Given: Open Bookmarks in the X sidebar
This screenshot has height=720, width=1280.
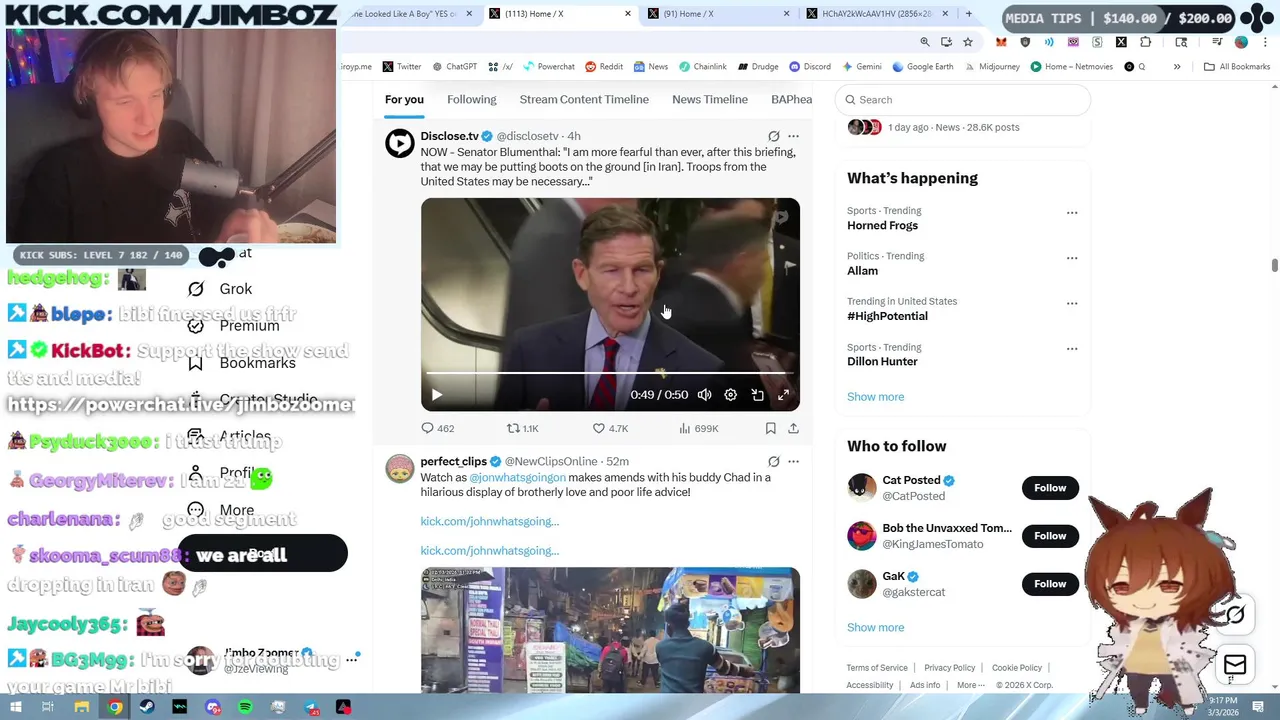Looking at the screenshot, I should 241,363.
